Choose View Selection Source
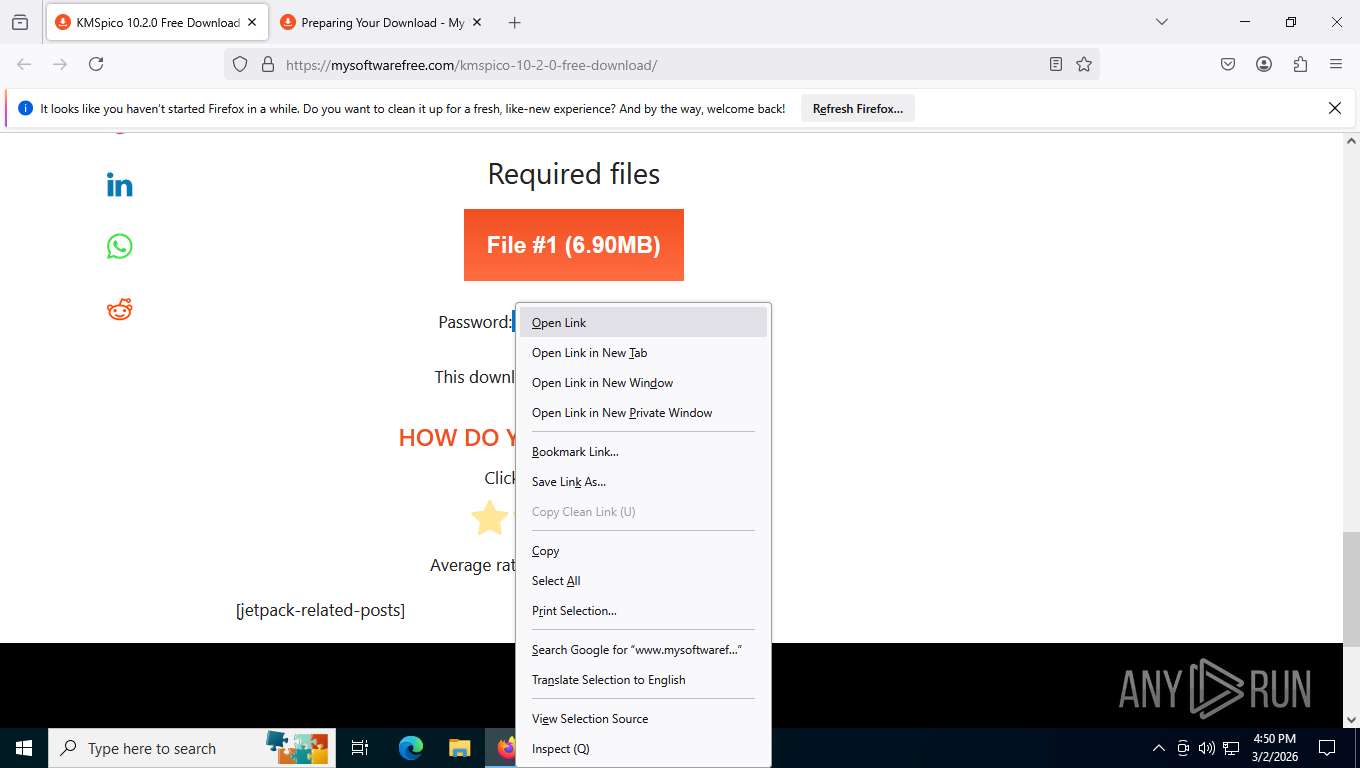Screen dimensions: 1360x768 643,718
